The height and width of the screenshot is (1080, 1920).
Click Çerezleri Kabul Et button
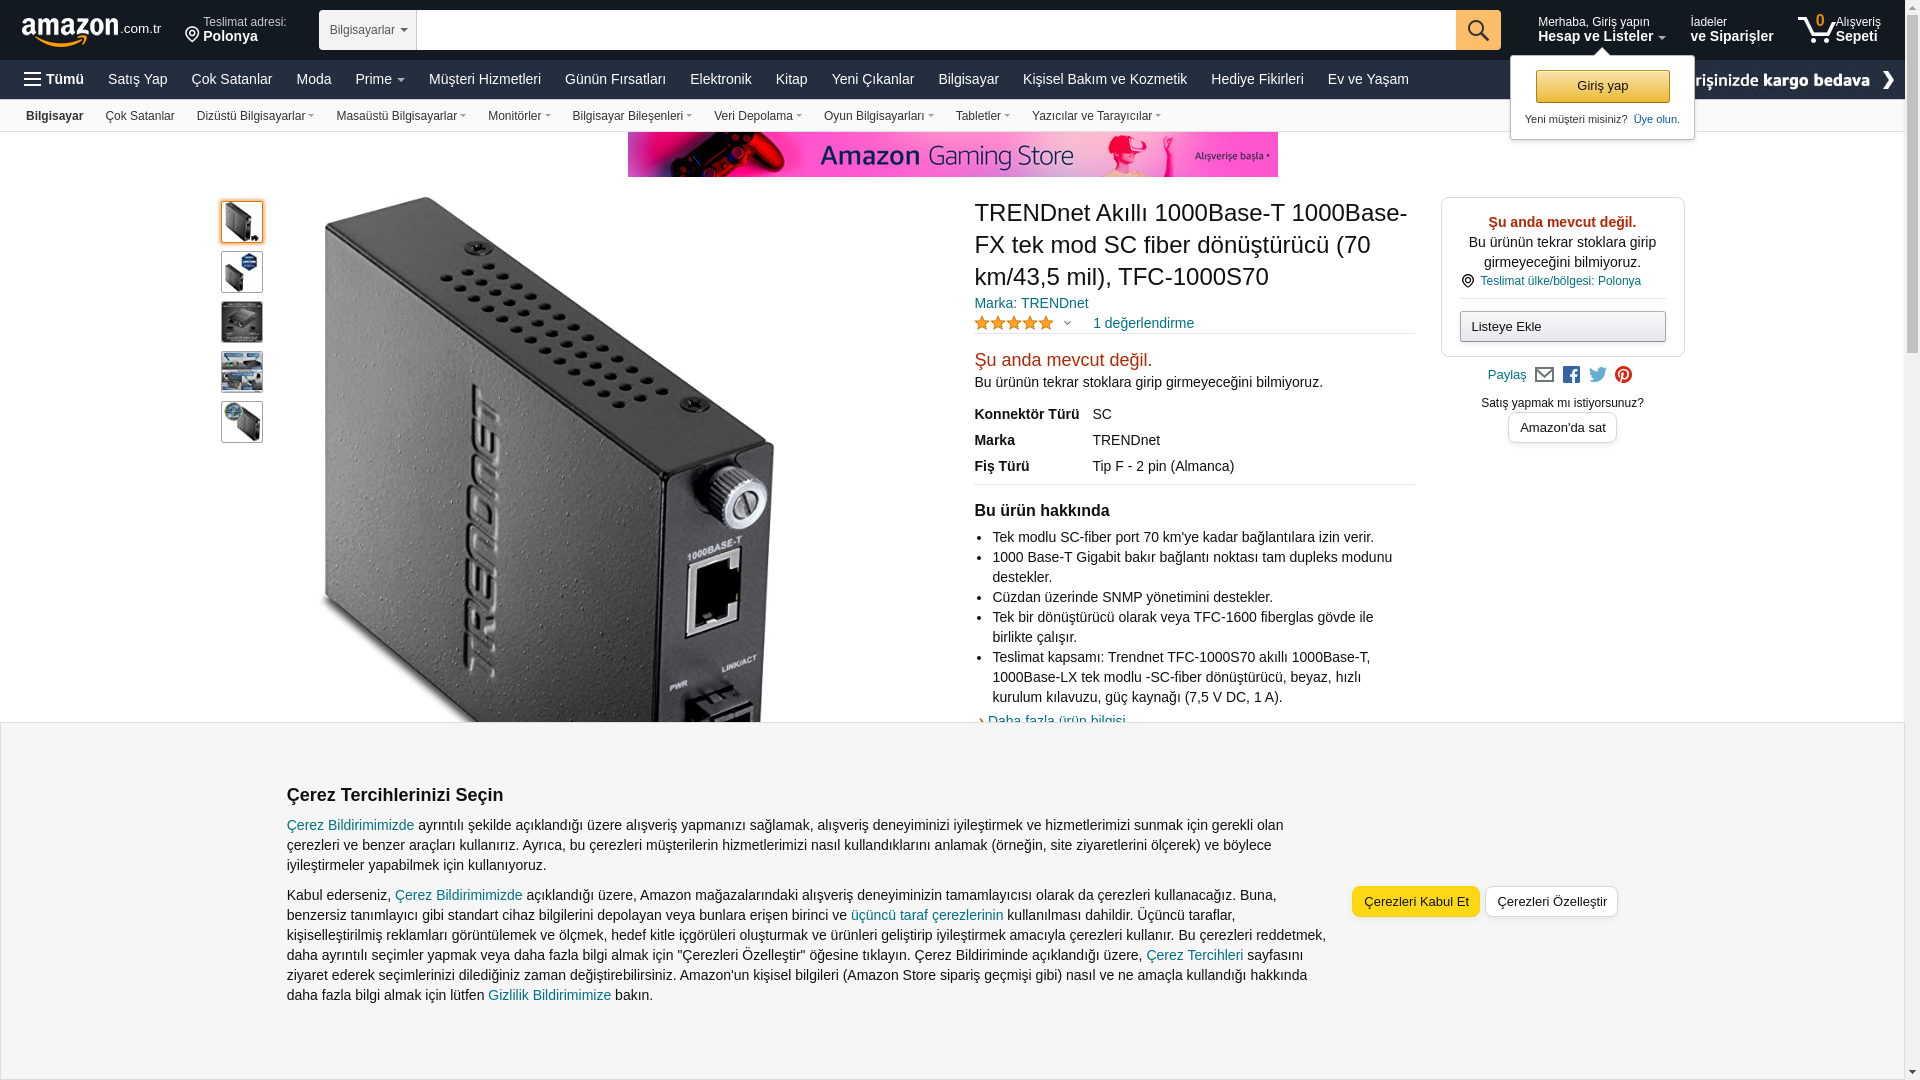[x=1415, y=901]
